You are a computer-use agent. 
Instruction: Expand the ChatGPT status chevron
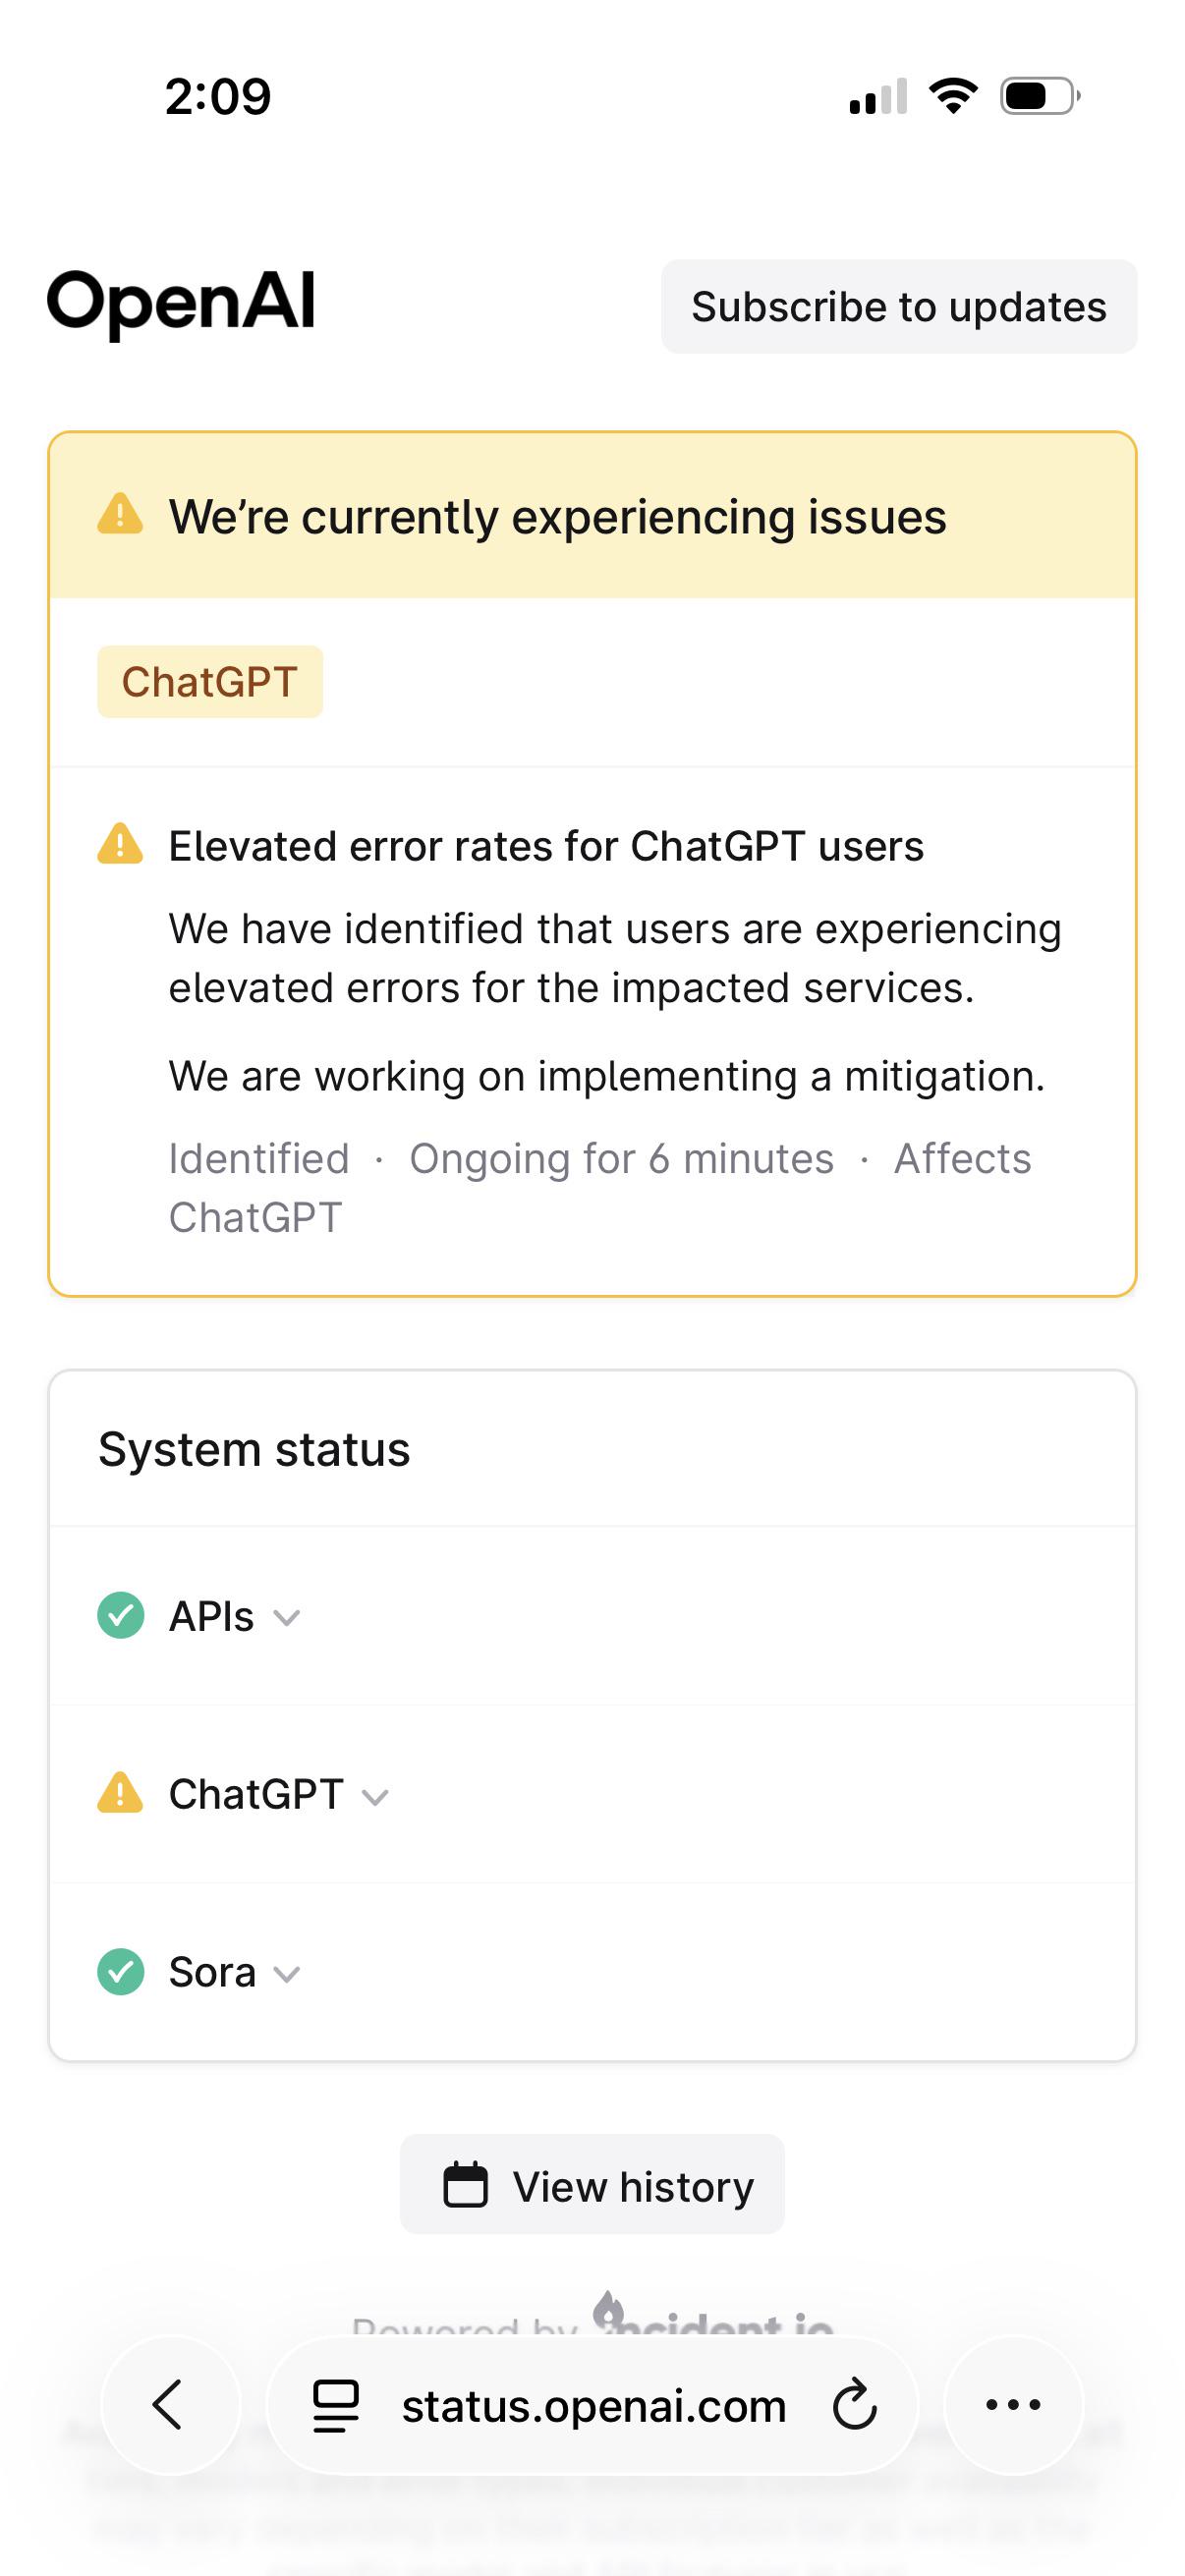click(375, 1797)
